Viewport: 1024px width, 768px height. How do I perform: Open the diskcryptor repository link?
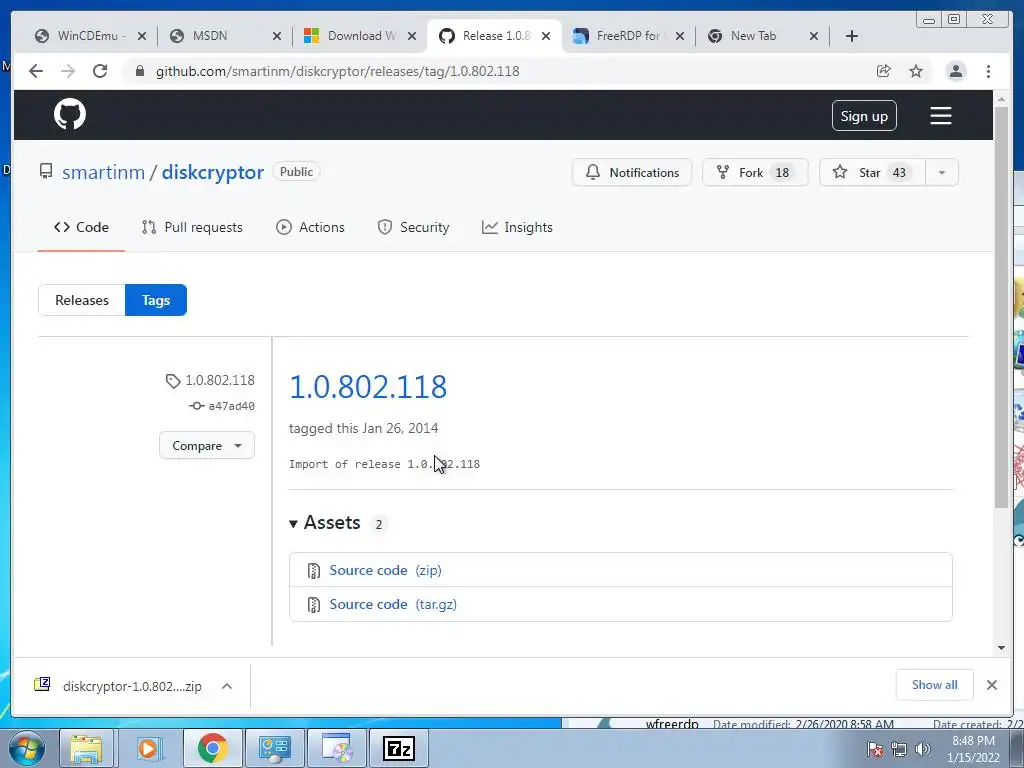point(213,172)
